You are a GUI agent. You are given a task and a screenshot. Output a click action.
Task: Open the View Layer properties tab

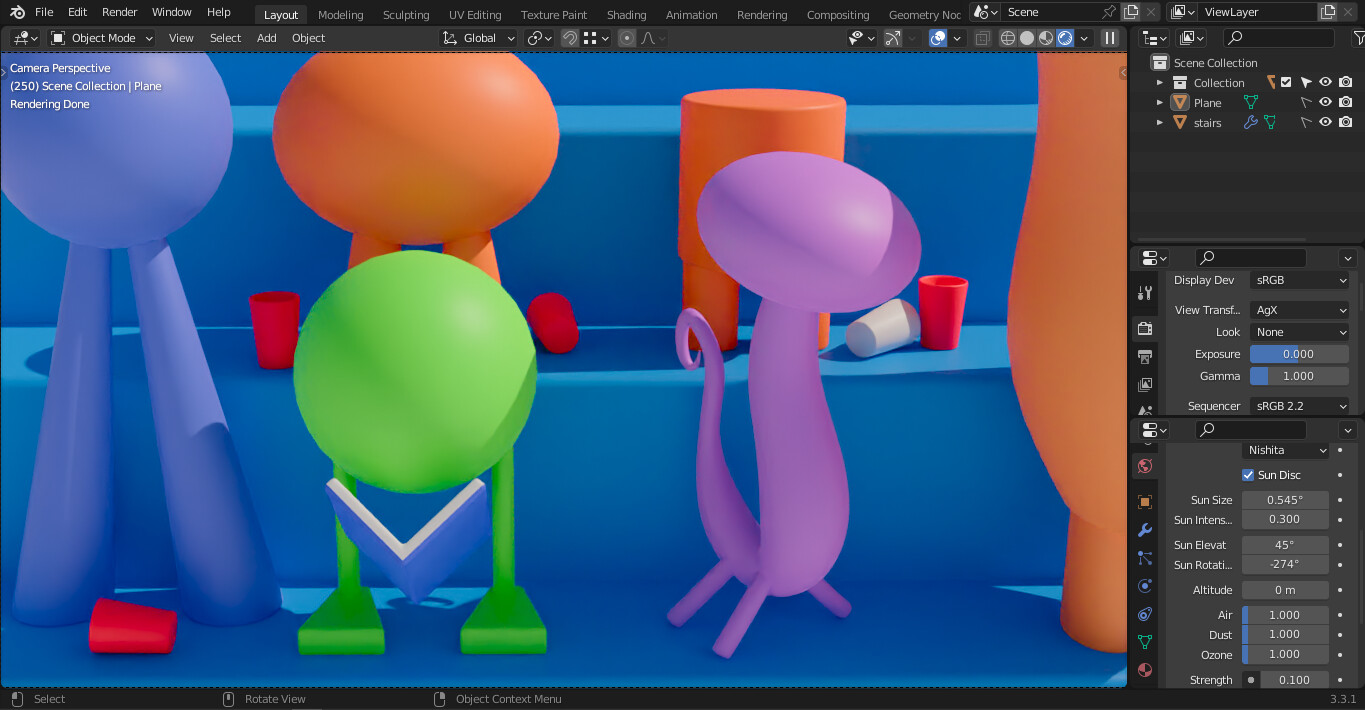coord(1145,384)
